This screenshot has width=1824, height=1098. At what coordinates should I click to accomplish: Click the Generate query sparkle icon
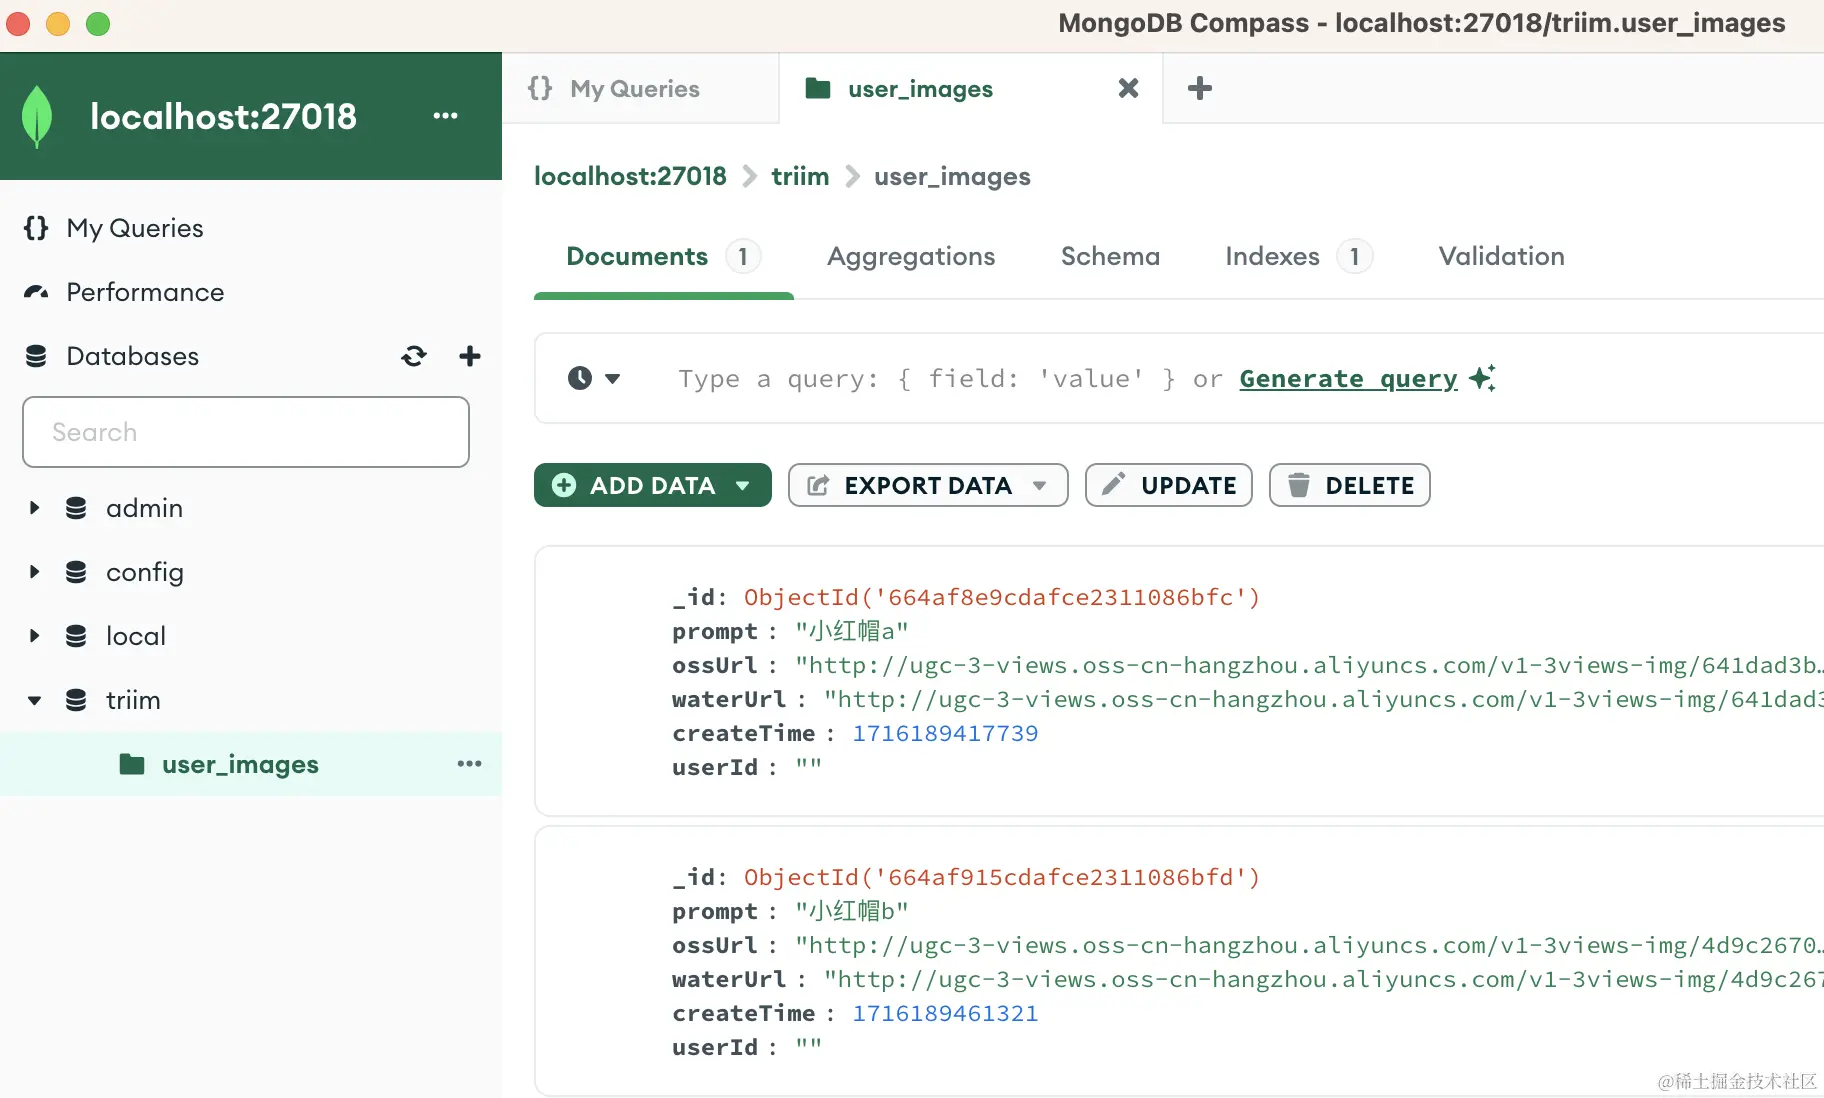point(1482,378)
